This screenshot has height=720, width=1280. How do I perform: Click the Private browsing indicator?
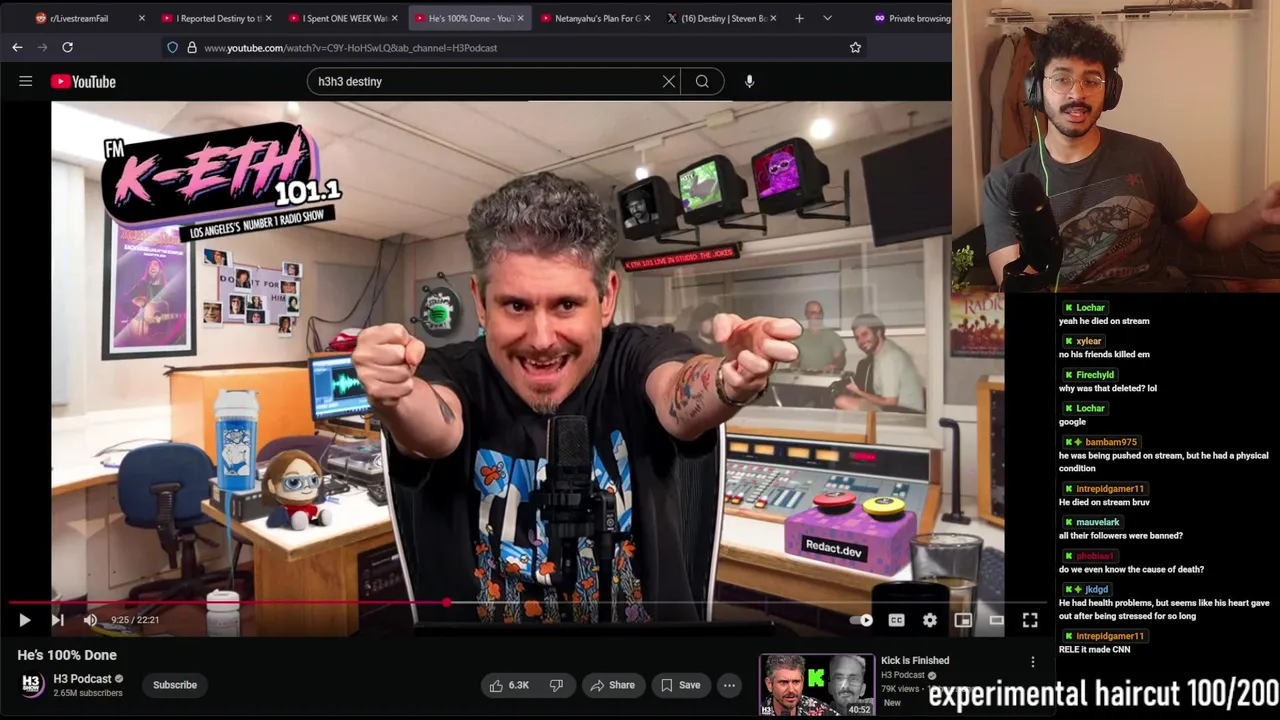[912, 18]
